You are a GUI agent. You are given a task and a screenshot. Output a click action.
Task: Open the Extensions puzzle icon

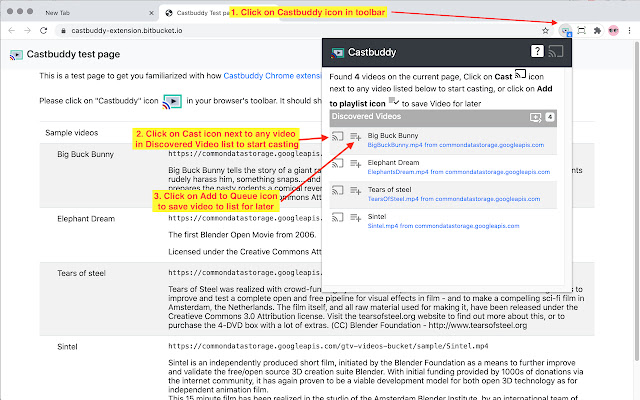point(597,31)
